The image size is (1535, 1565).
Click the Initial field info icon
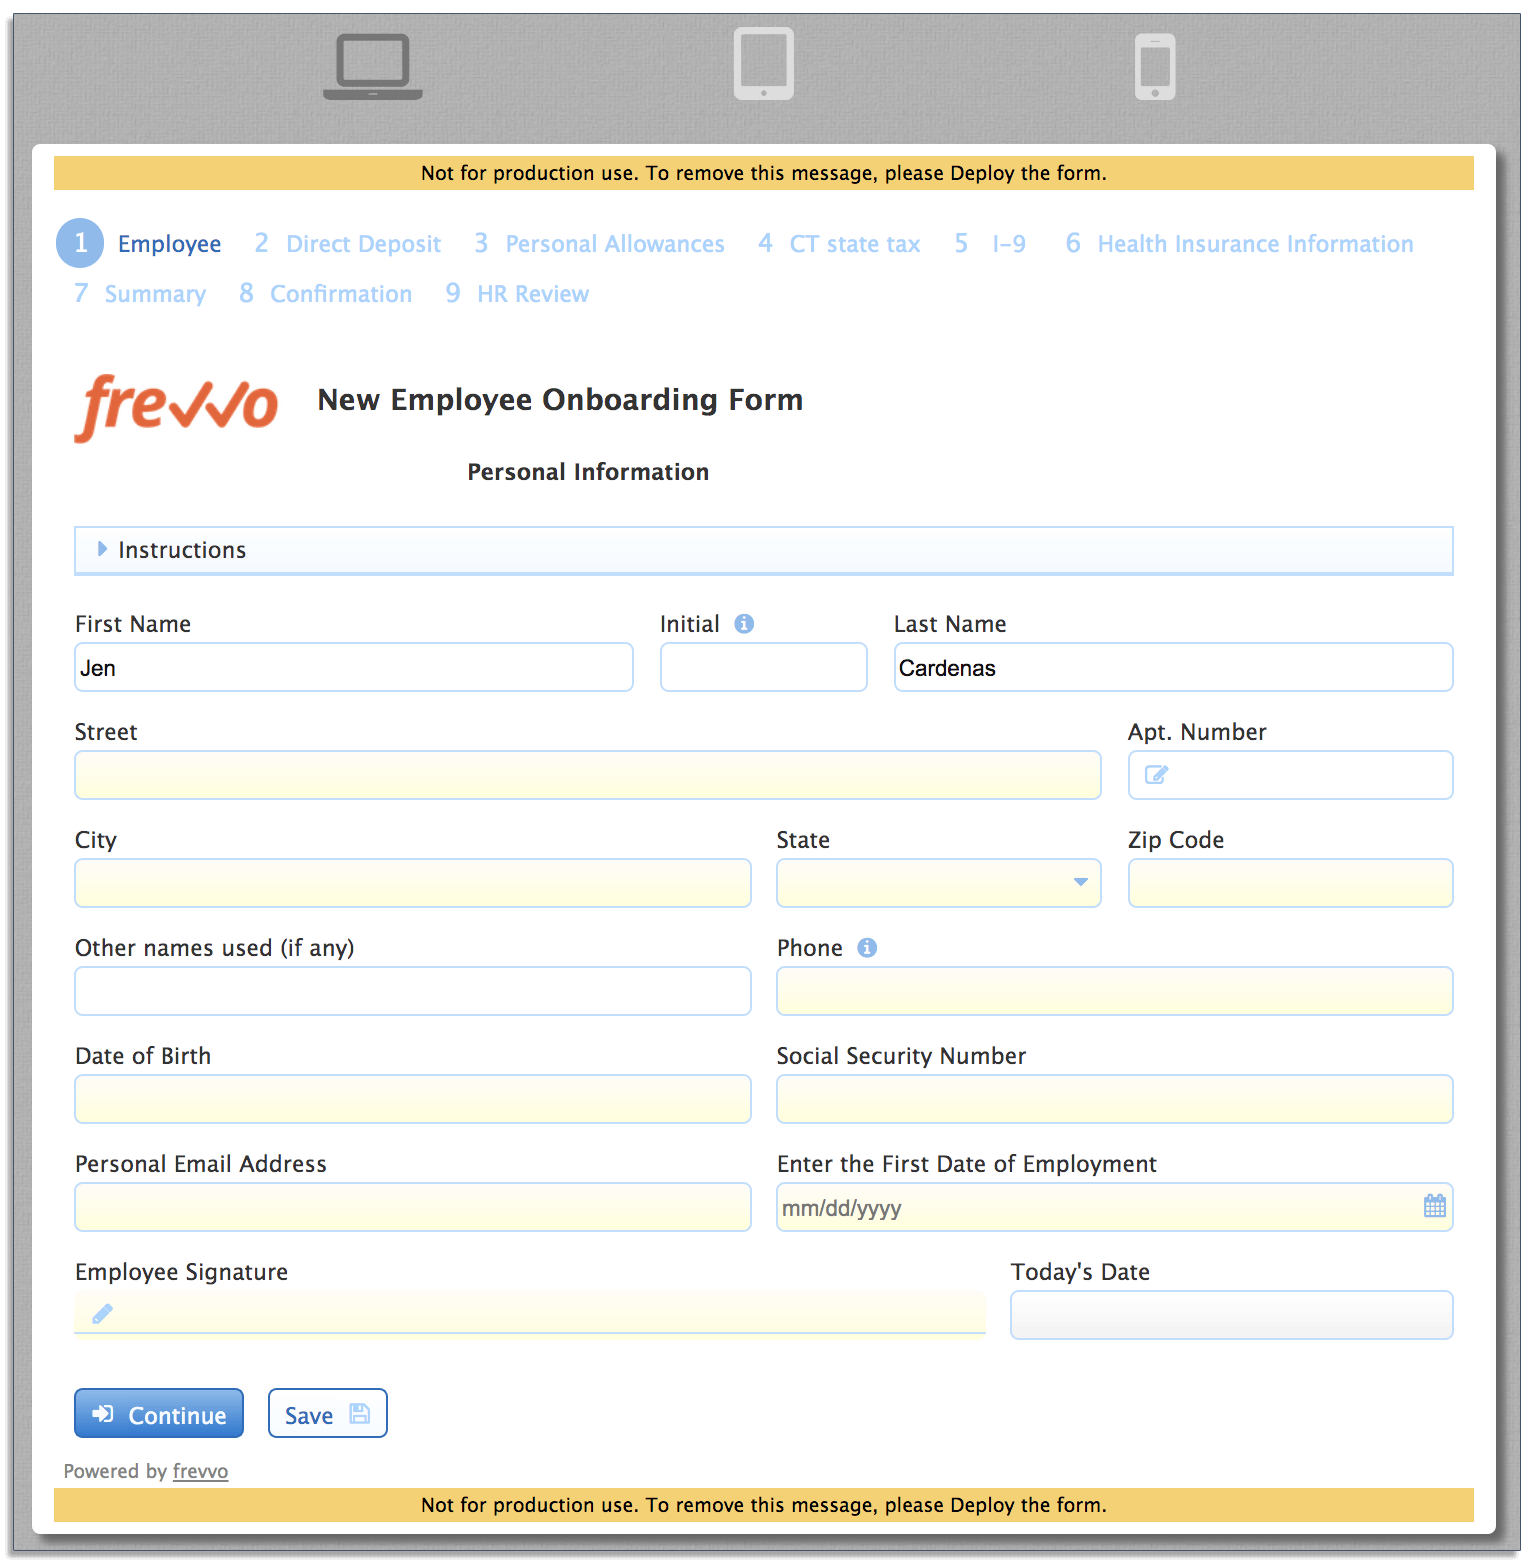click(x=744, y=624)
